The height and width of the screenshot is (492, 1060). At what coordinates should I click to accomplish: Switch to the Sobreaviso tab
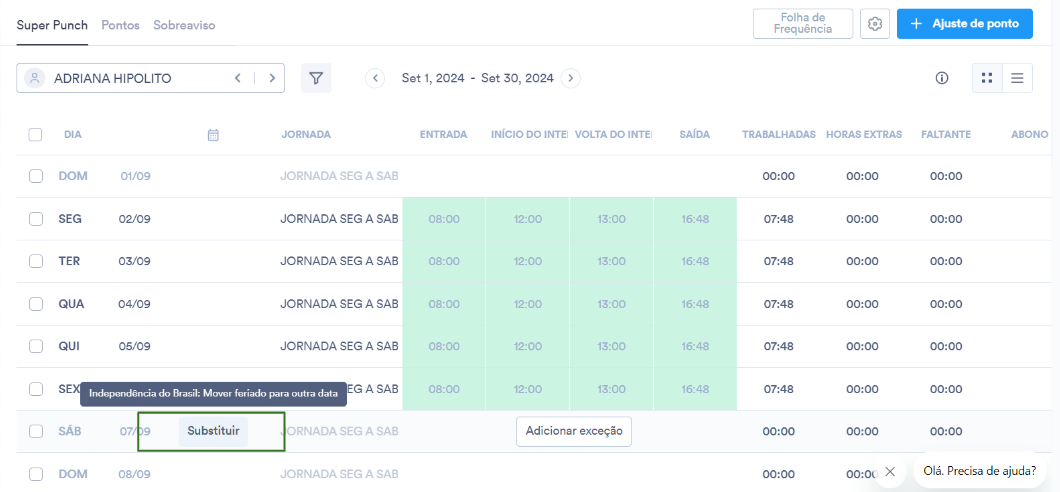(184, 25)
